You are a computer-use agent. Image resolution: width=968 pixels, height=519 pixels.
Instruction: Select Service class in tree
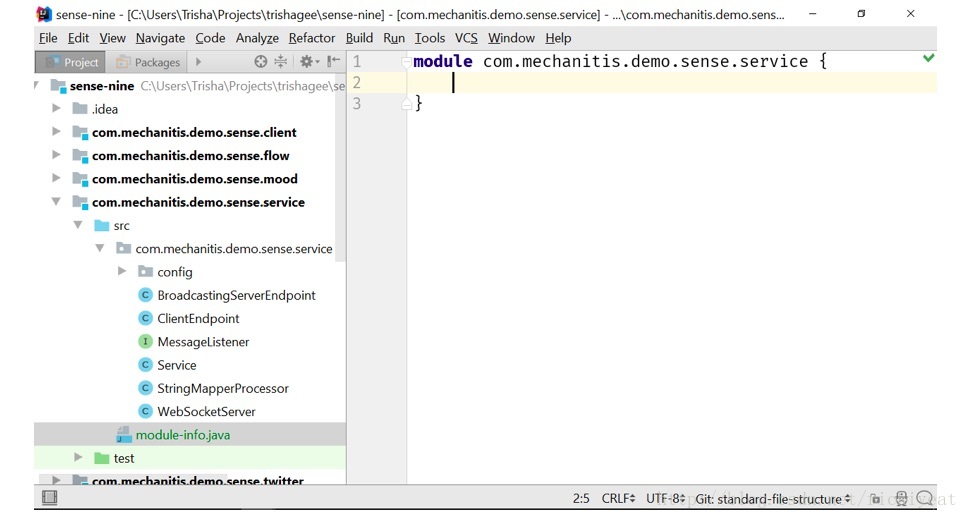tap(177, 365)
